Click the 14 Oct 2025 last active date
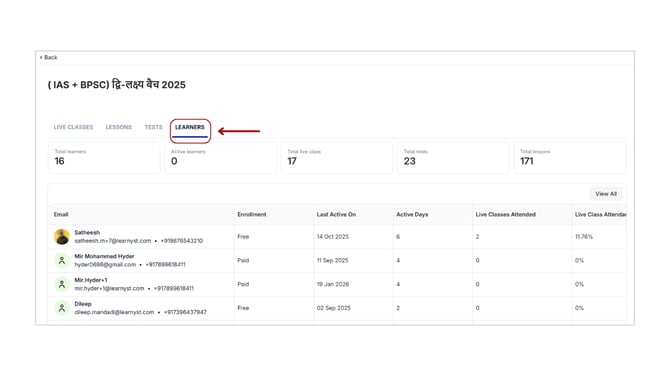 click(x=333, y=237)
